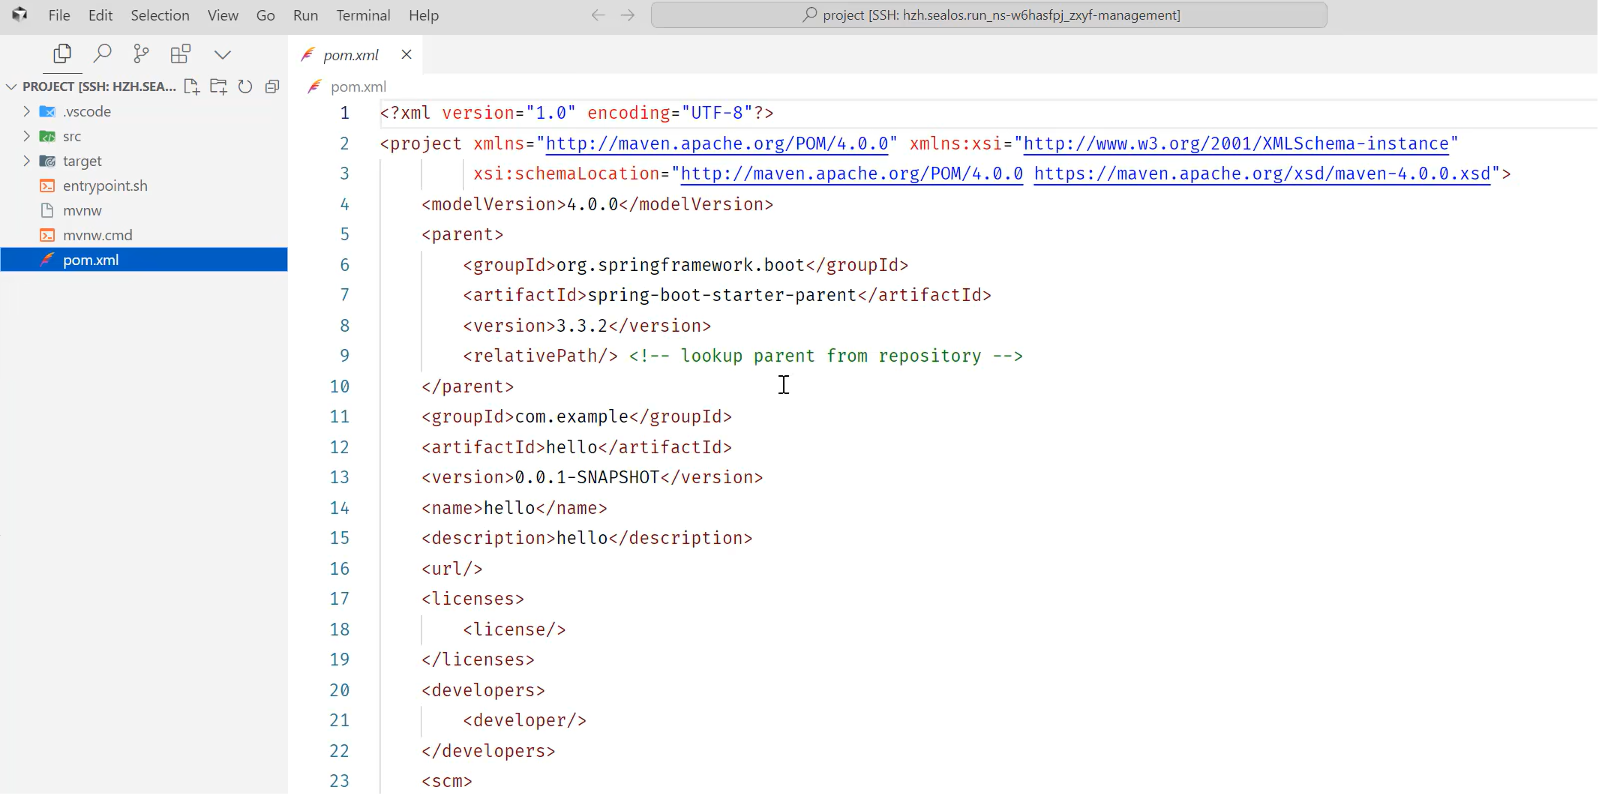
Task: Click the <scm> tag on line 23
Action: [447, 781]
